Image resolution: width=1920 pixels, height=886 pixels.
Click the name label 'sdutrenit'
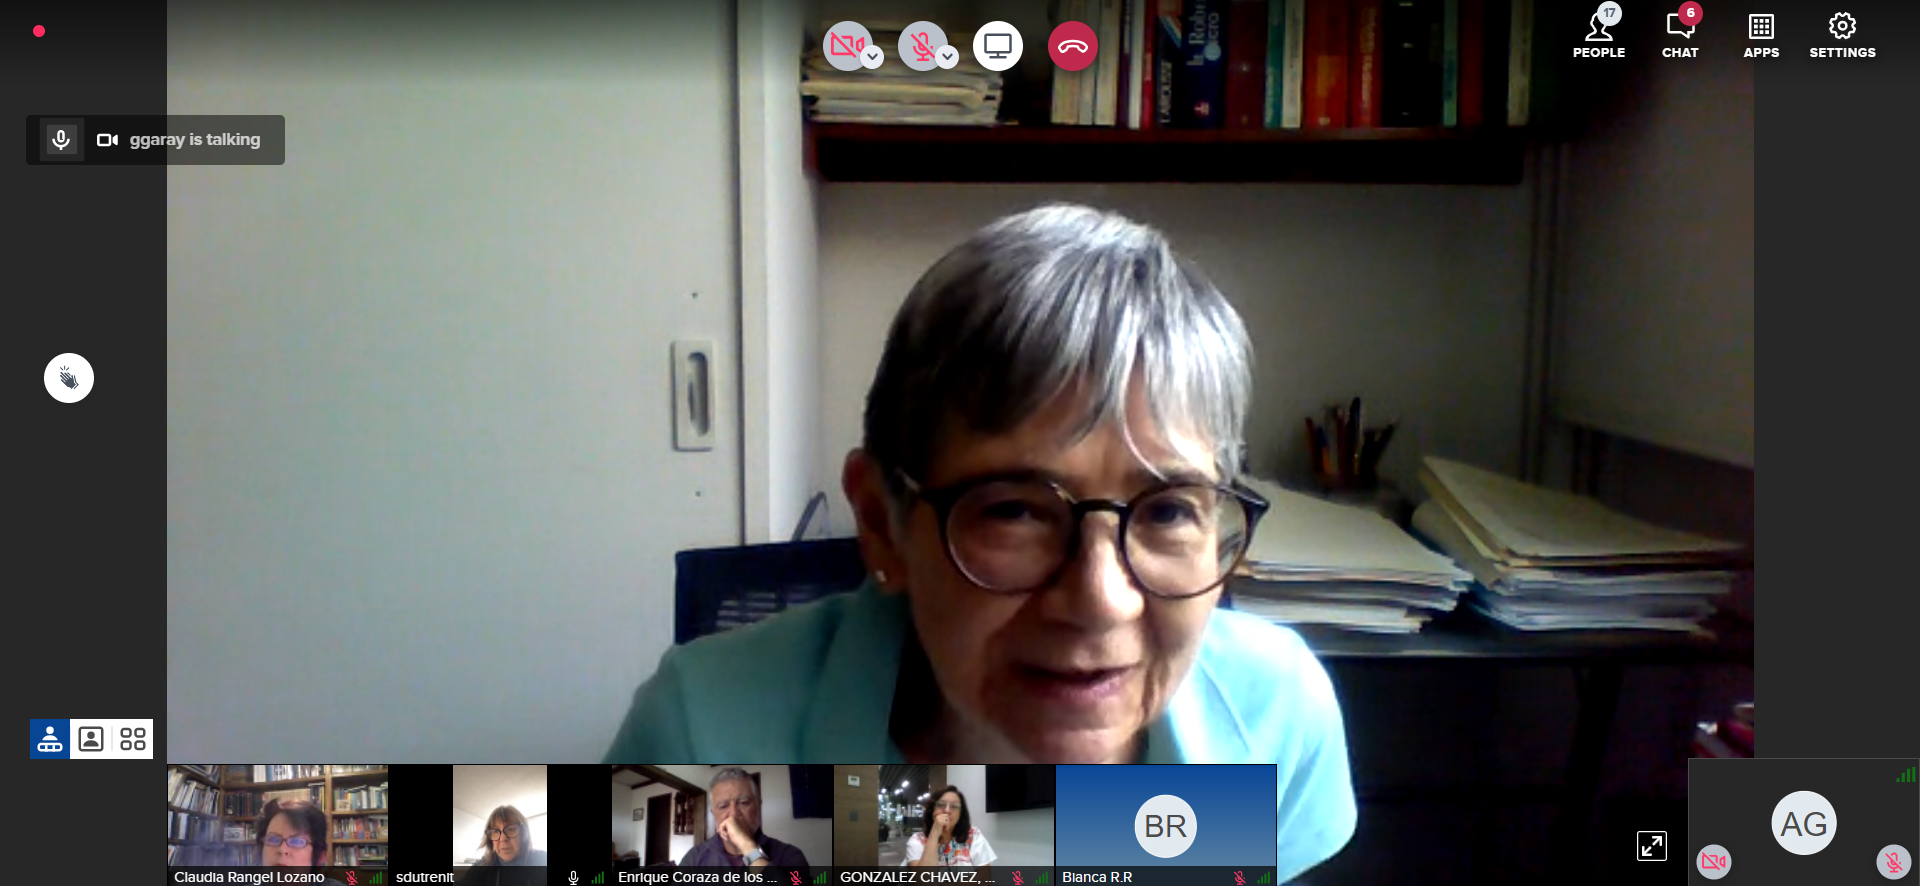pos(425,877)
